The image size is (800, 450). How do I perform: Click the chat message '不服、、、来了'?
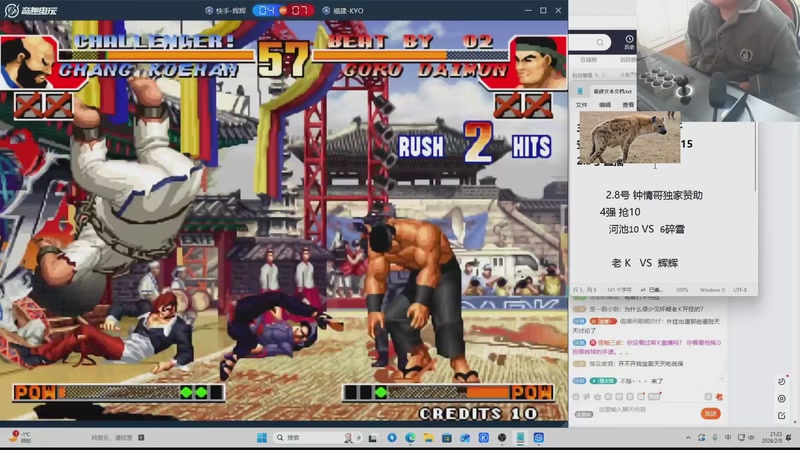tap(641, 381)
